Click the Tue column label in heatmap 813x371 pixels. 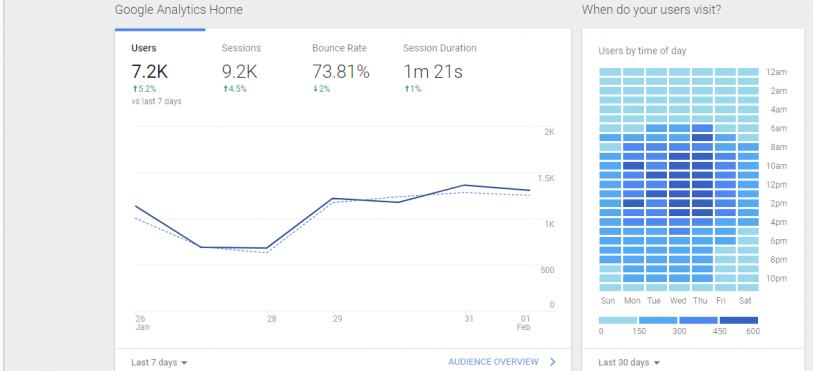pos(653,301)
